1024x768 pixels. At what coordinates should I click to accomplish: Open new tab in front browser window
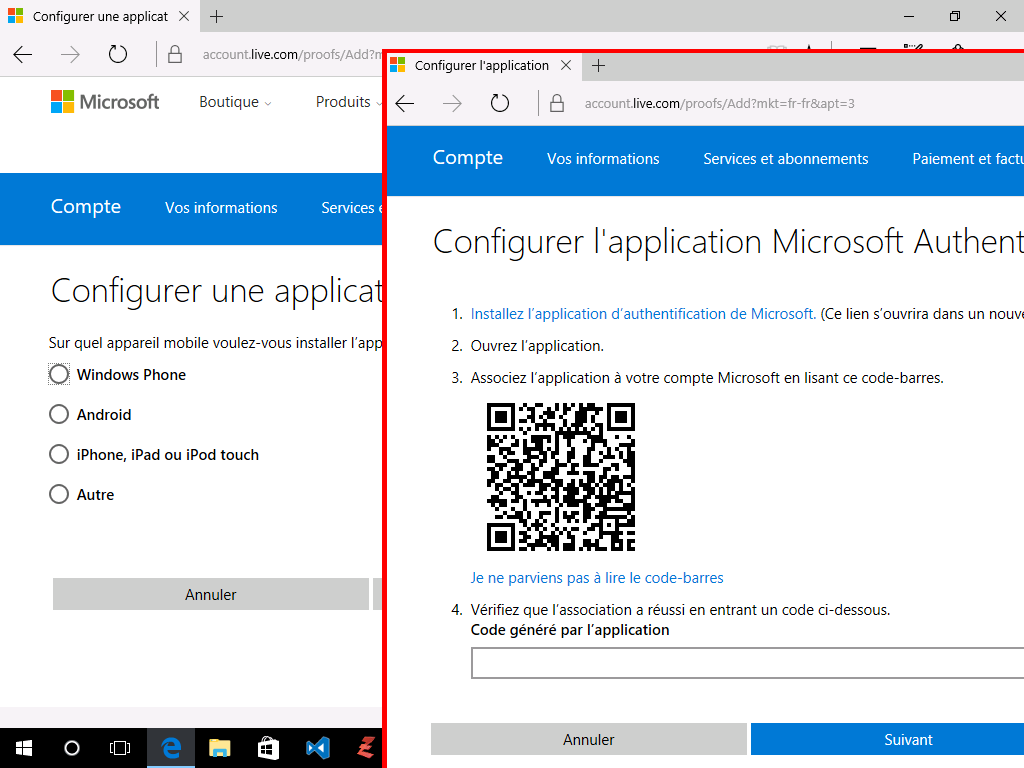(598, 65)
